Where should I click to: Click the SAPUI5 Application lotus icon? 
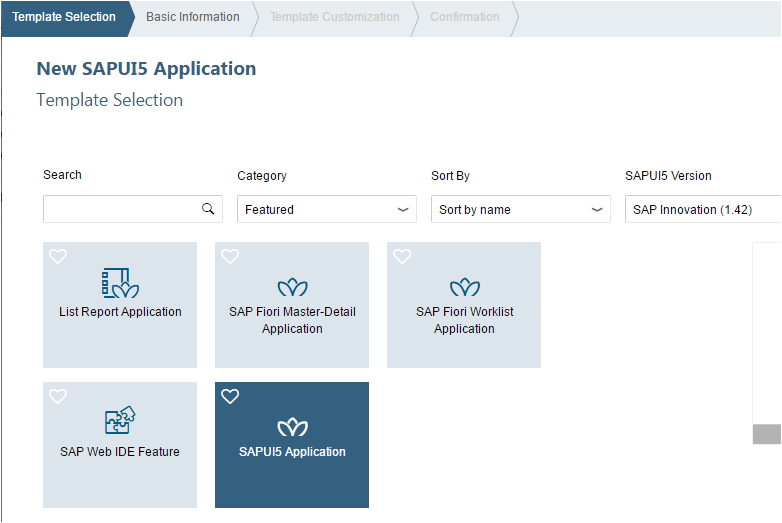click(293, 427)
